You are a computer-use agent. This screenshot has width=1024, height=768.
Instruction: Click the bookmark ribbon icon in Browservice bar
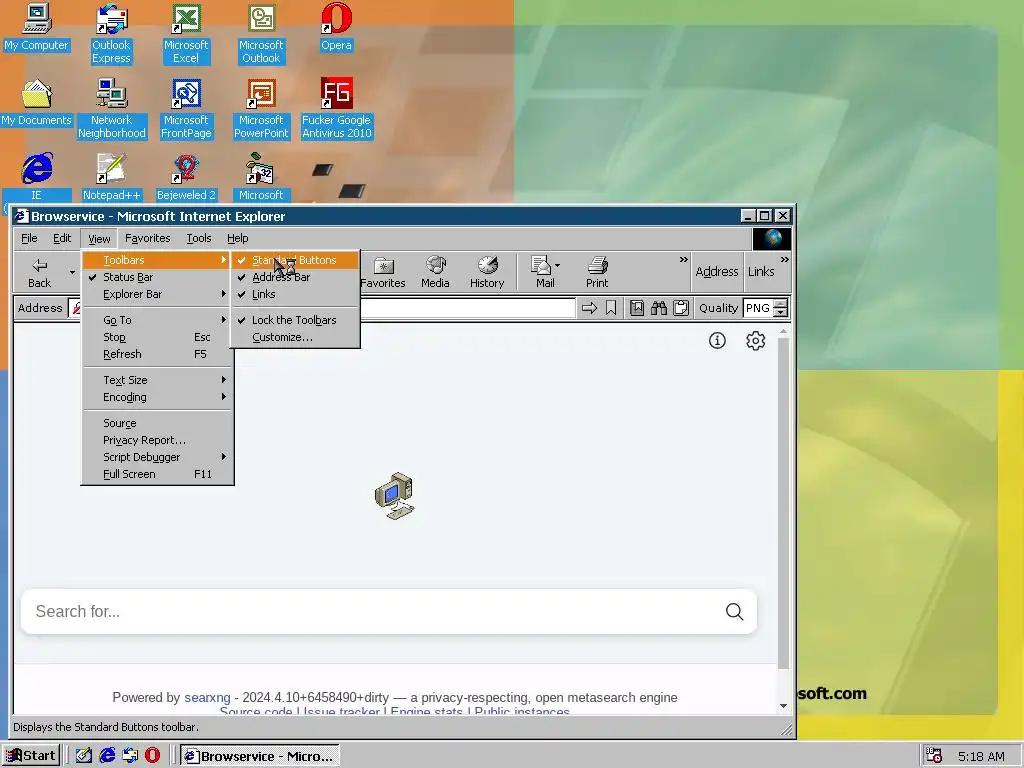(x=611, y=308)
